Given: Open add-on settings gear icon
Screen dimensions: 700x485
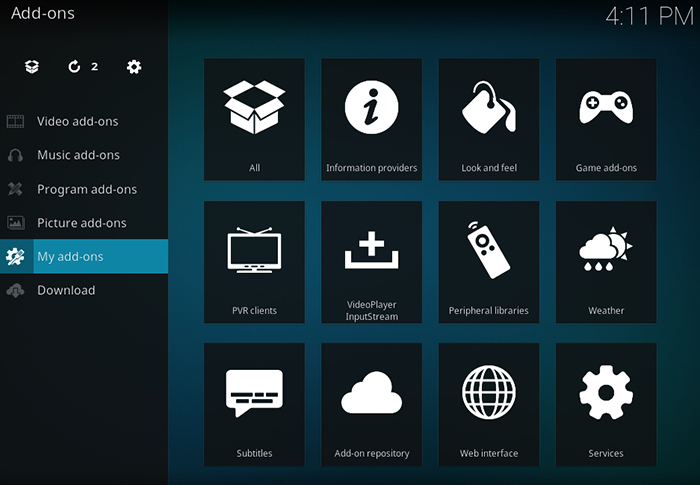Looking at the screenshot, I should (134, 67).
